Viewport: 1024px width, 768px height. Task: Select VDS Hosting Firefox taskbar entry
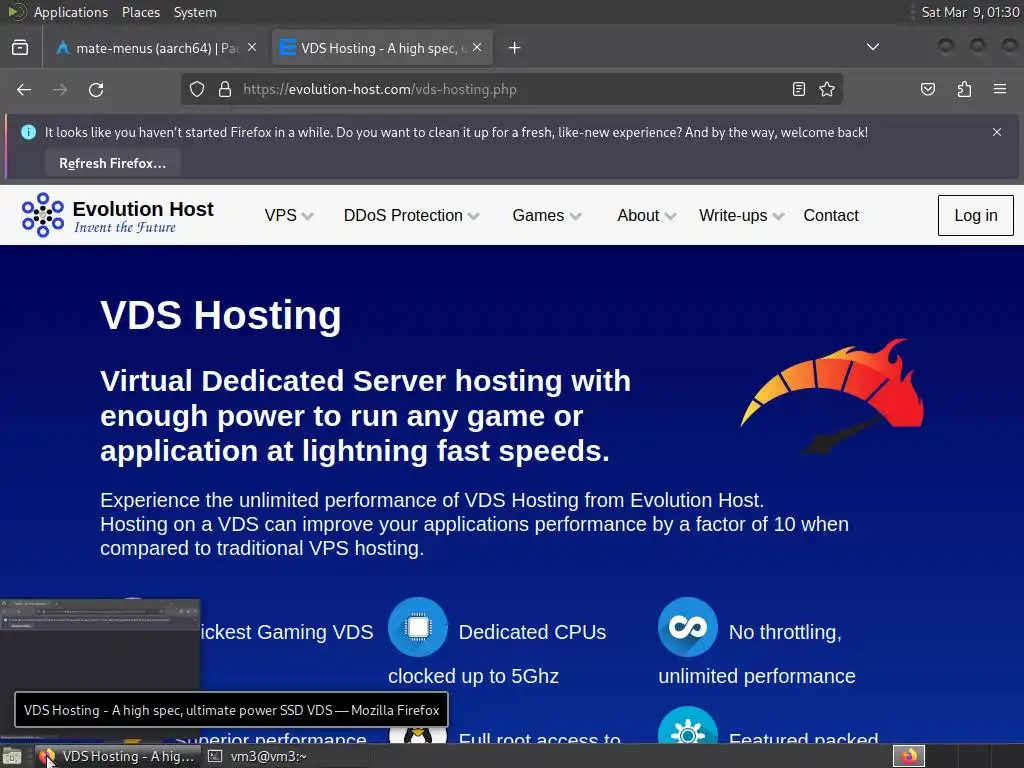coord(116,756)
